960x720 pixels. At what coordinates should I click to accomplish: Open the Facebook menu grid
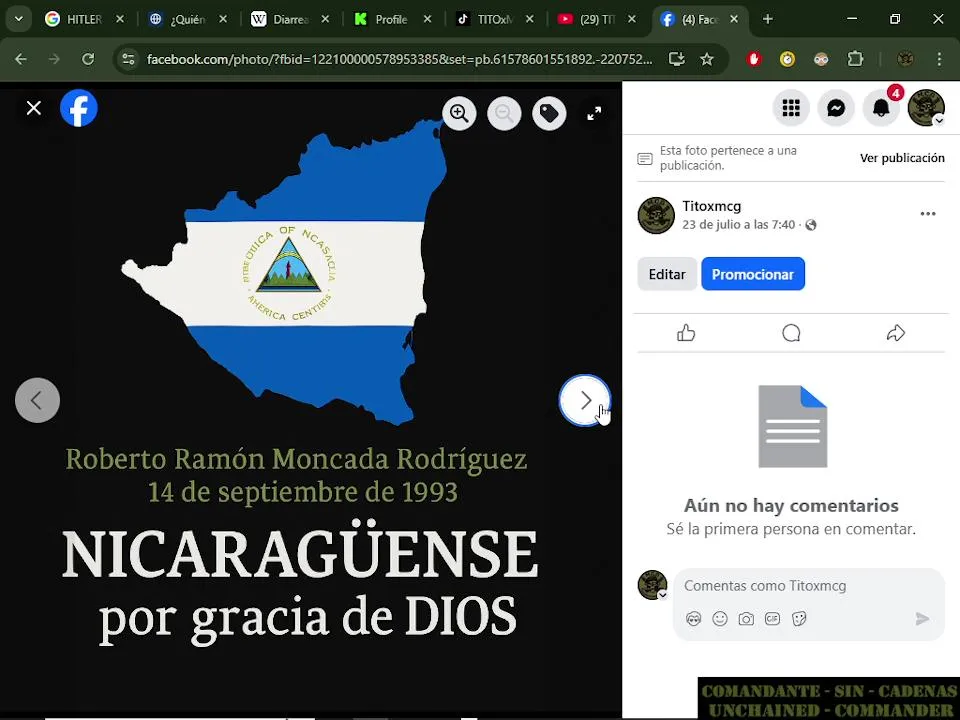[x=791, y=108]
